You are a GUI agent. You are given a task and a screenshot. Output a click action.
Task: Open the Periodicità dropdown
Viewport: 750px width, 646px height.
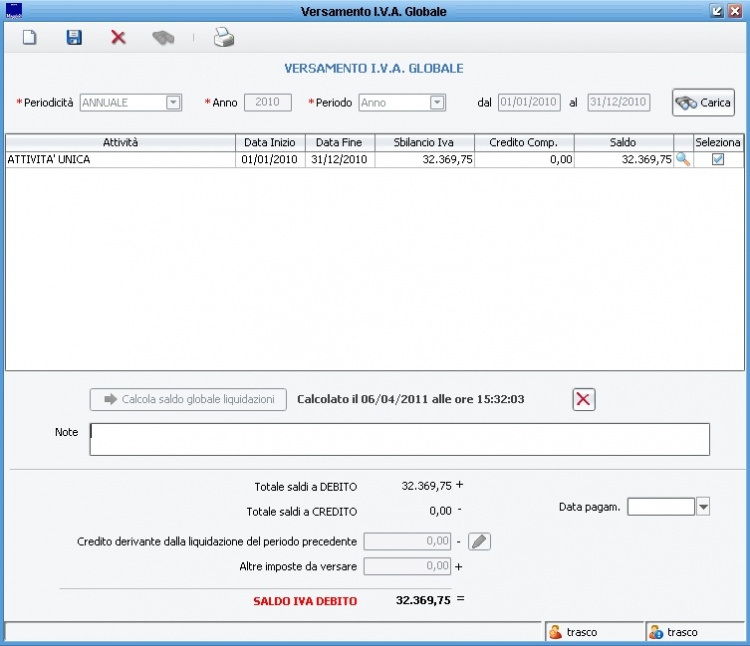coord(173,102)
